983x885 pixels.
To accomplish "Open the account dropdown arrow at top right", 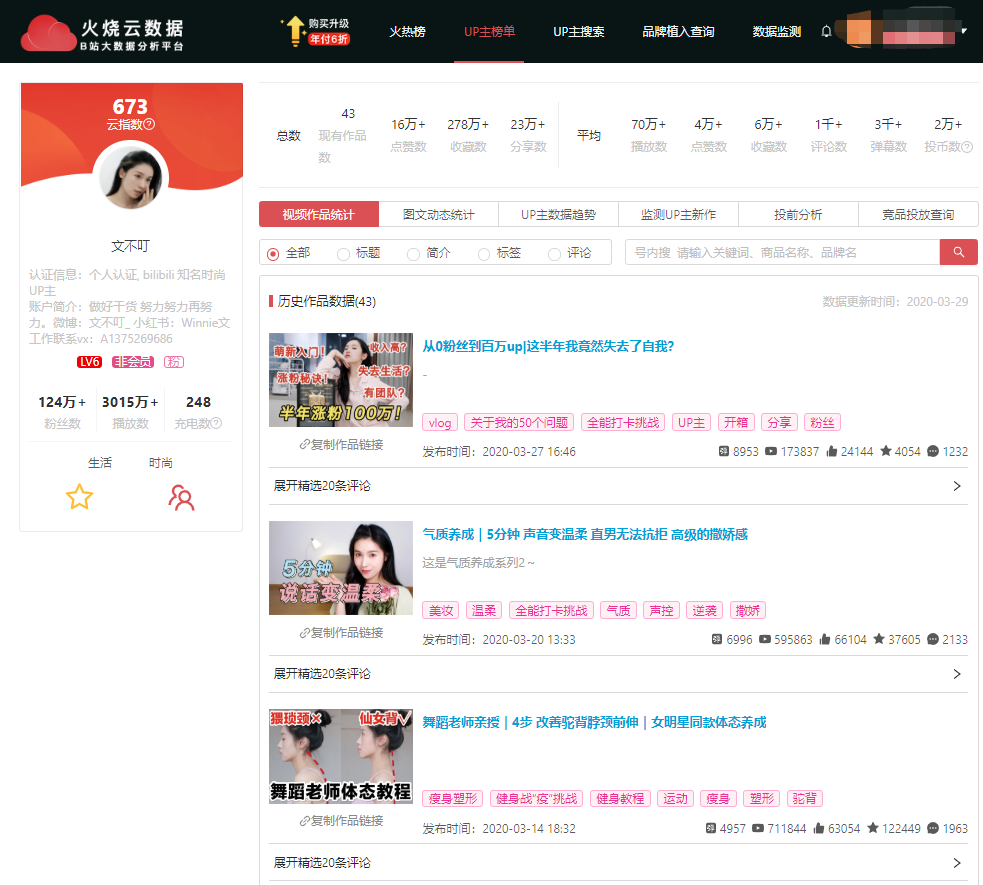I will point(964,31).
